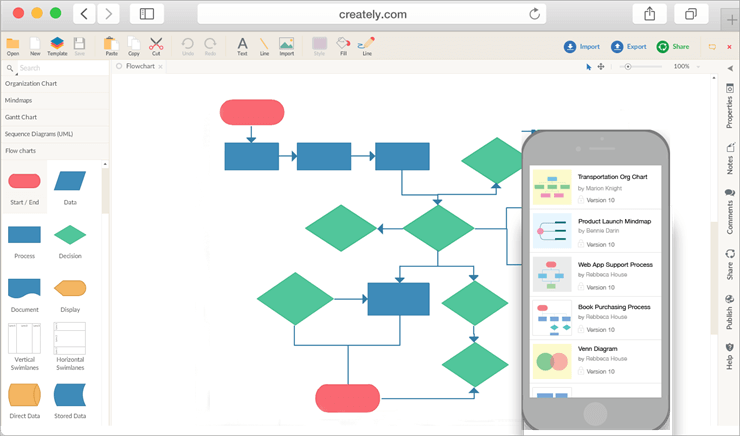Open the Style tool
This screenshot has width=740, height=436.
pyautogui.click(x=320, y=46)
